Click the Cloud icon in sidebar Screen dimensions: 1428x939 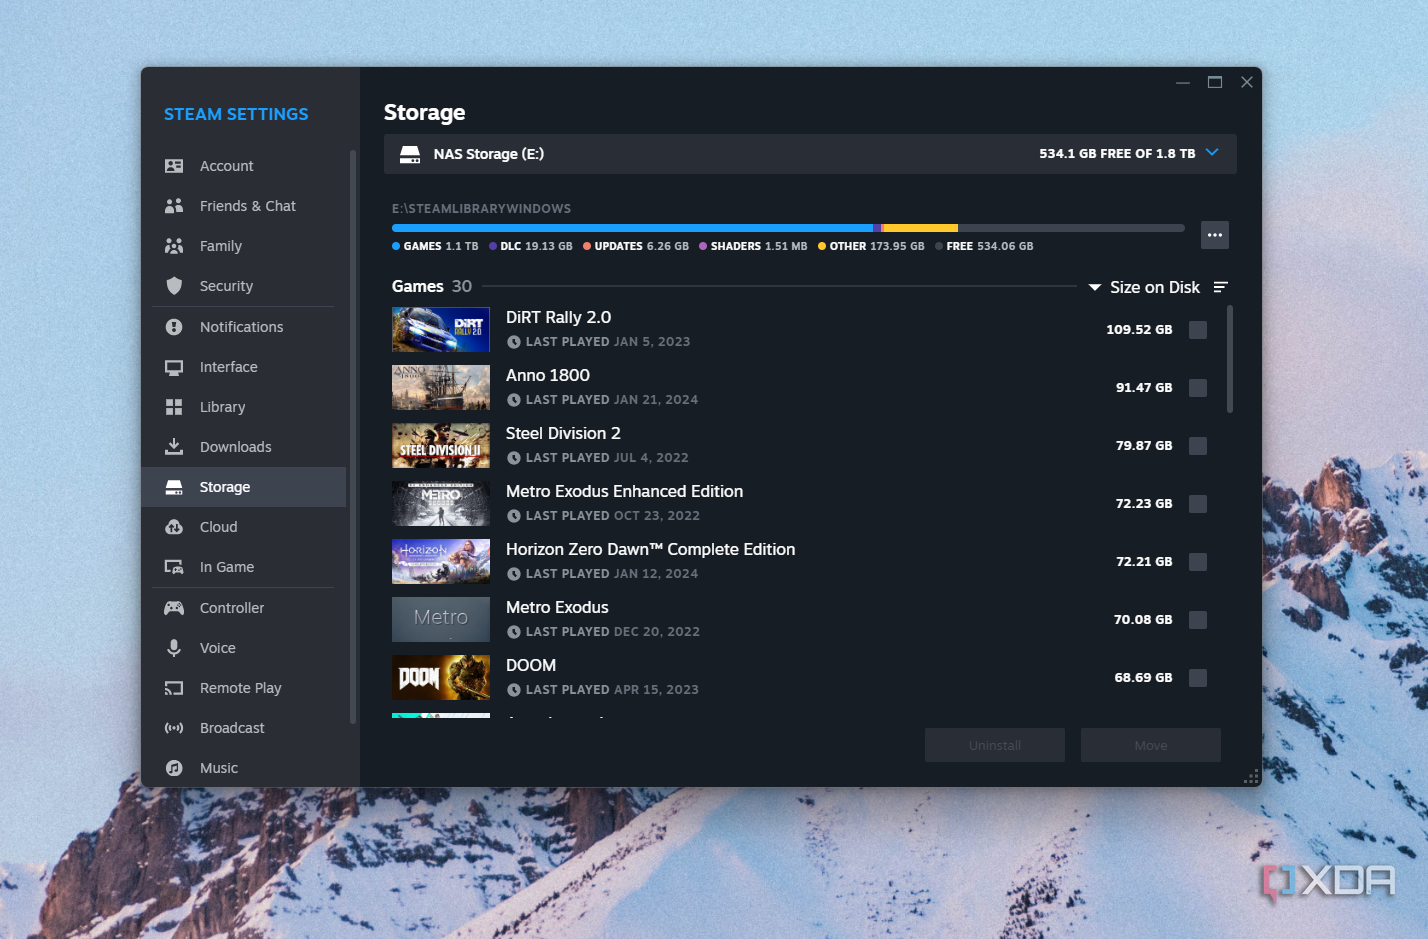174,527
